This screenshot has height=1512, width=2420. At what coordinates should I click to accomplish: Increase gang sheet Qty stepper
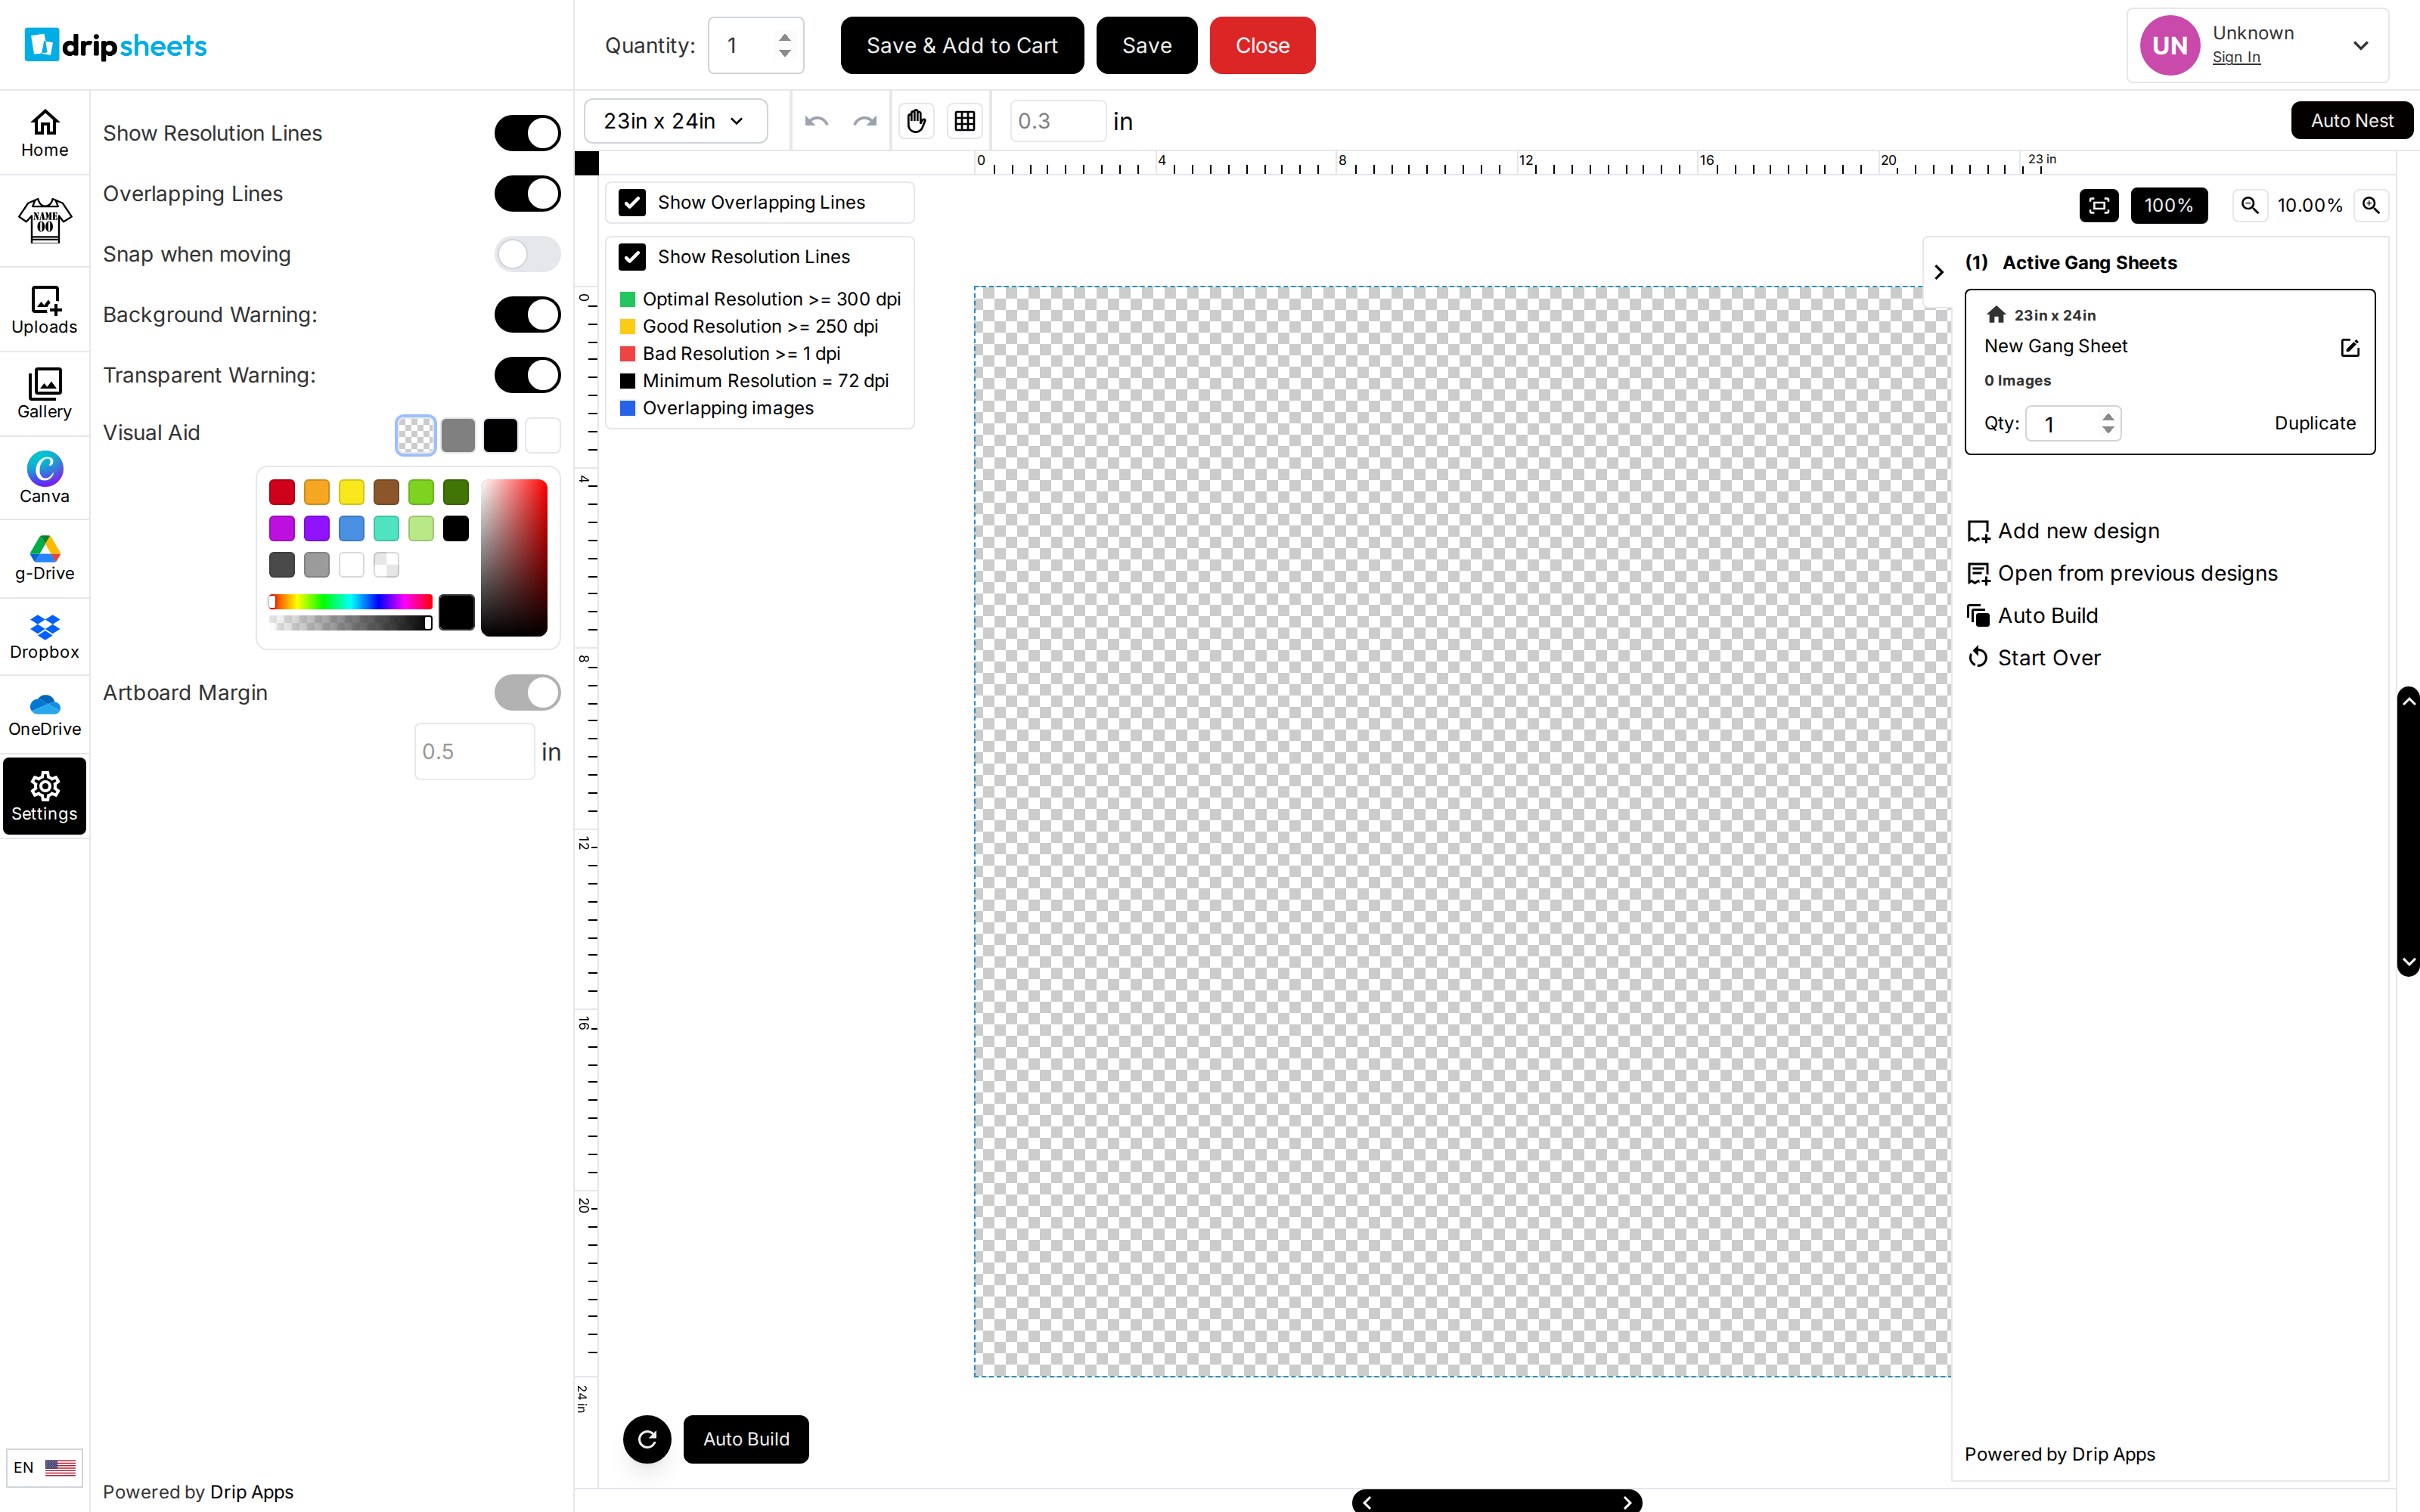2108,416
